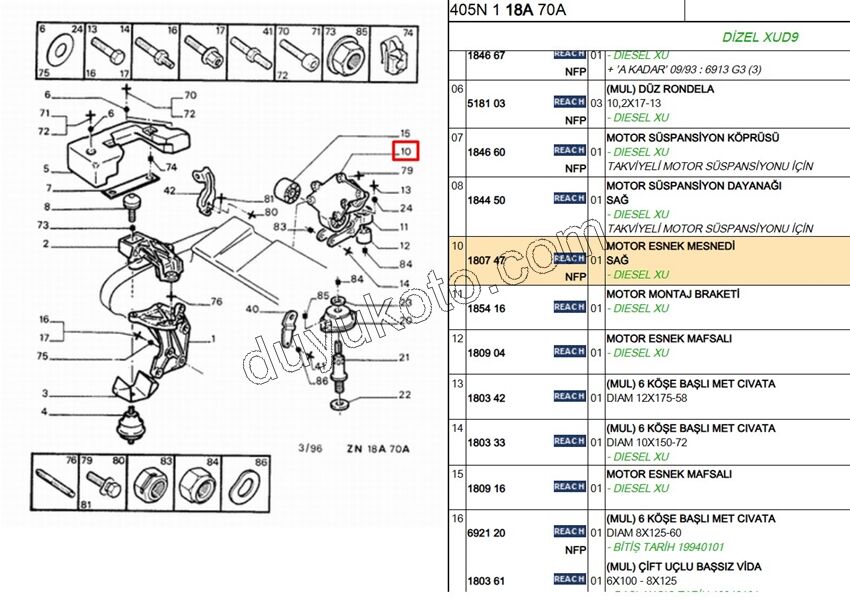Click the red-boxed callout number 10
The image size is (850, 601).
pyautogui.click(x=405, y=152)
